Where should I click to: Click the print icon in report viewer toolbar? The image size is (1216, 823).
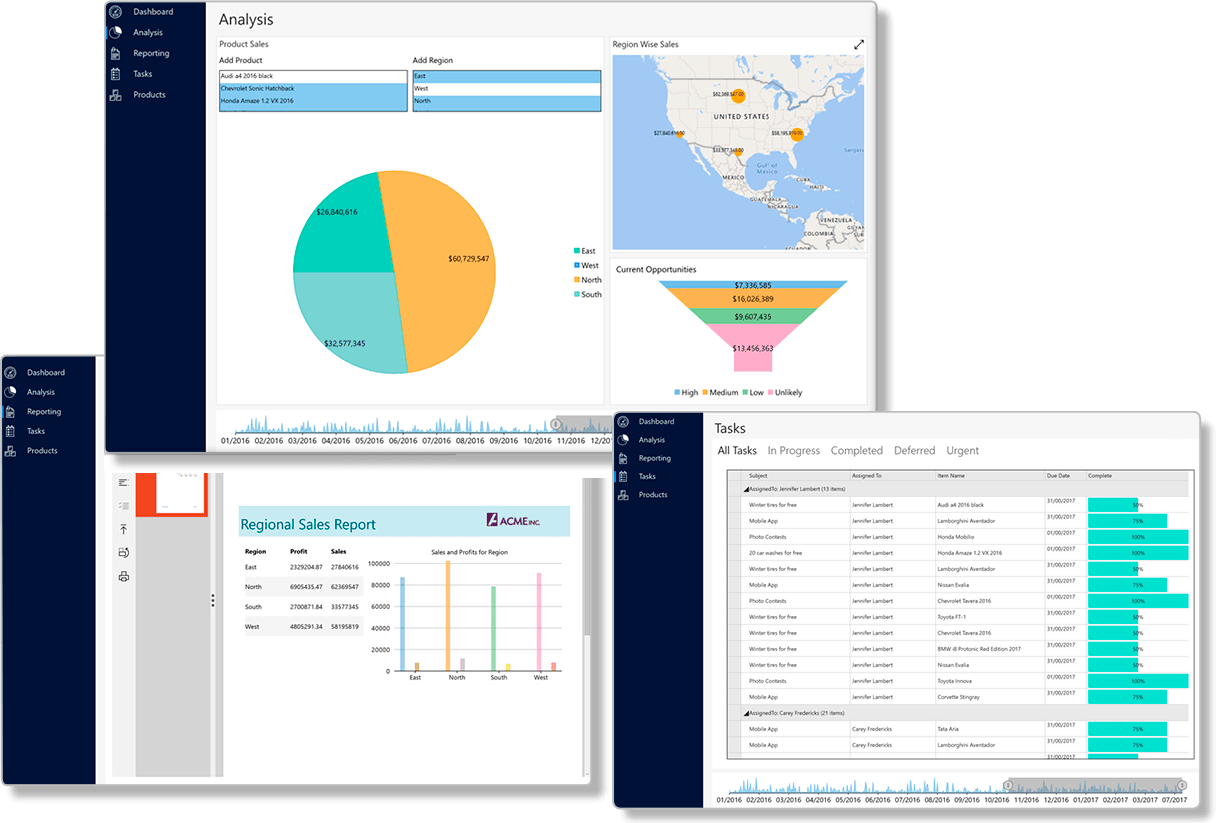(x=124, y=576)
